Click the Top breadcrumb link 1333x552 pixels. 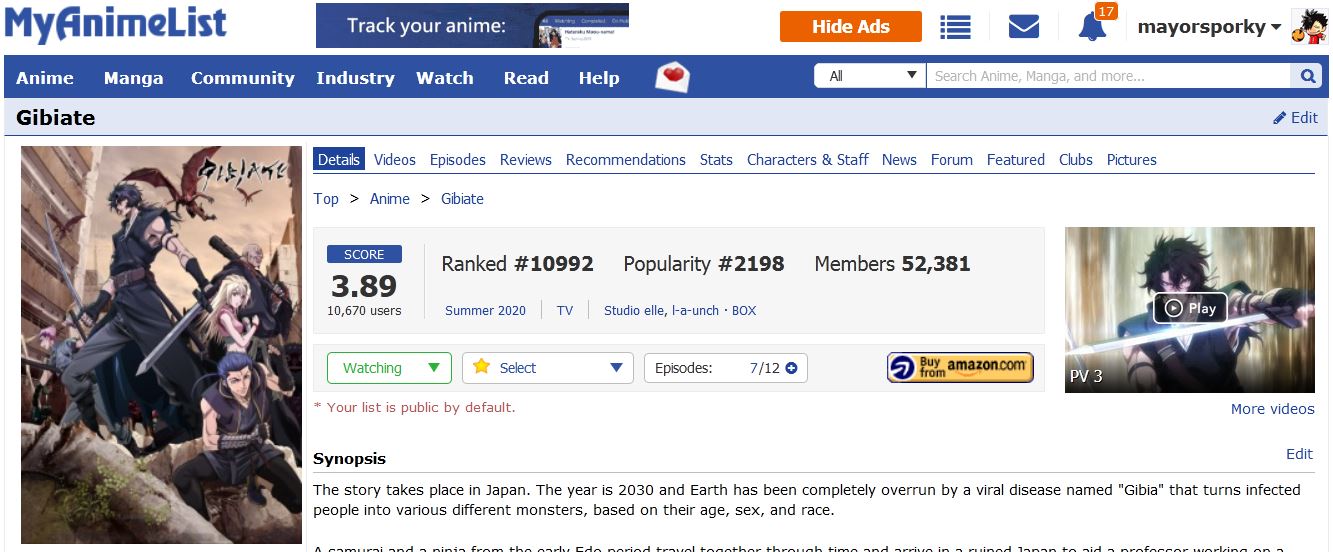326,199
